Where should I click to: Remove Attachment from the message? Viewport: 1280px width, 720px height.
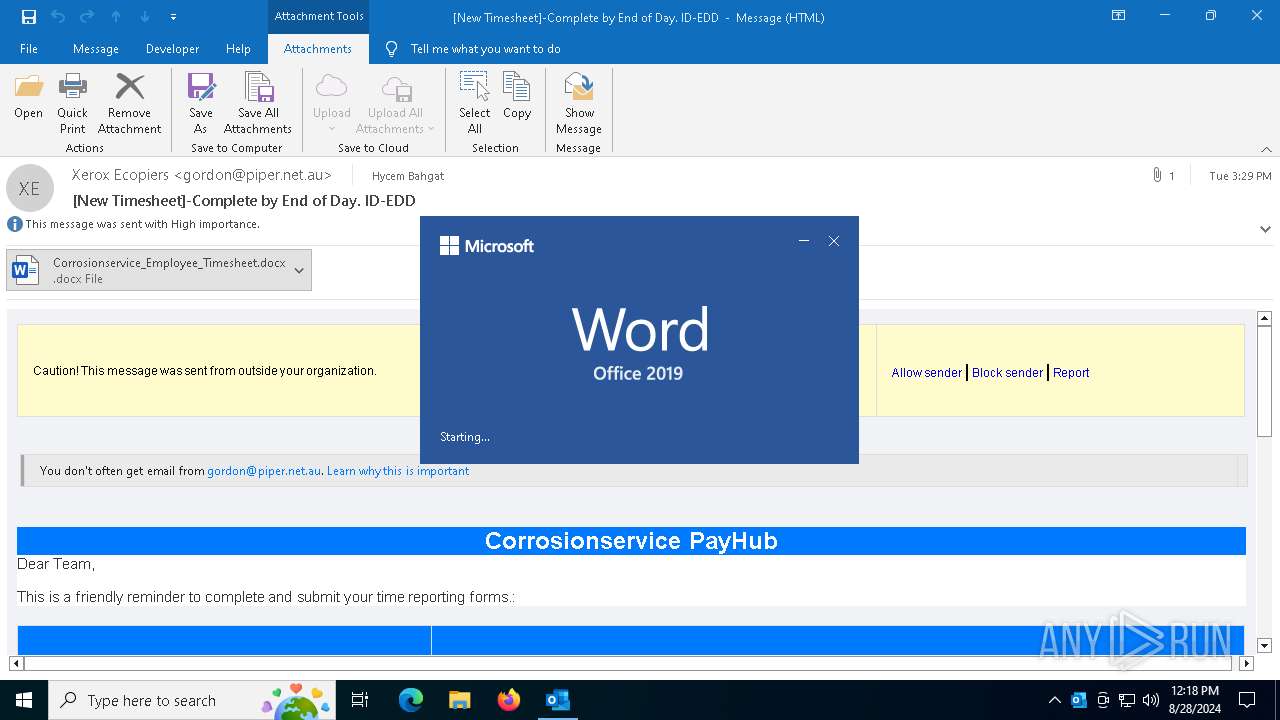(129, 104)
